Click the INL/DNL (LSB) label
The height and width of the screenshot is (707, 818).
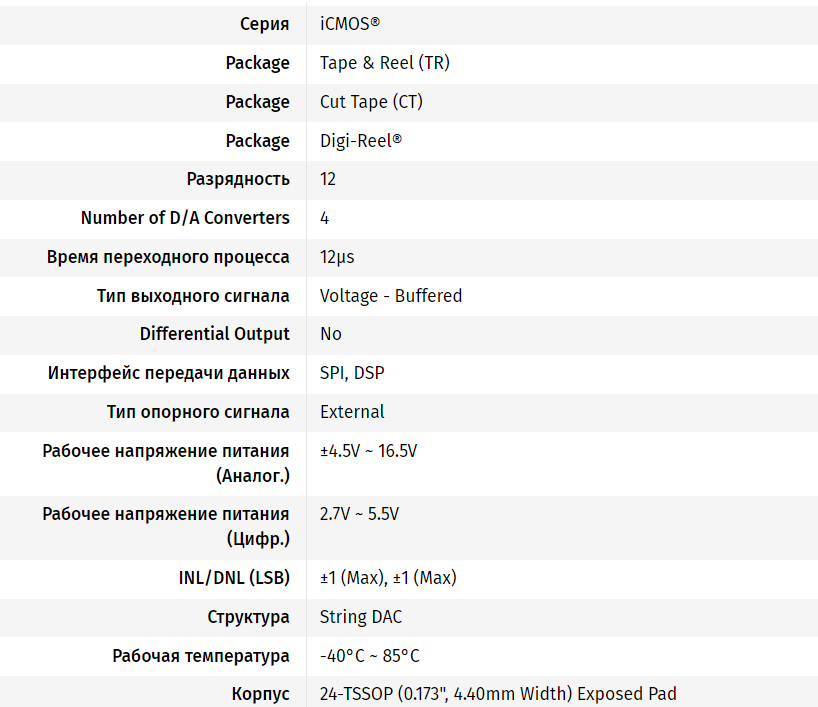[x=227, y=578]
